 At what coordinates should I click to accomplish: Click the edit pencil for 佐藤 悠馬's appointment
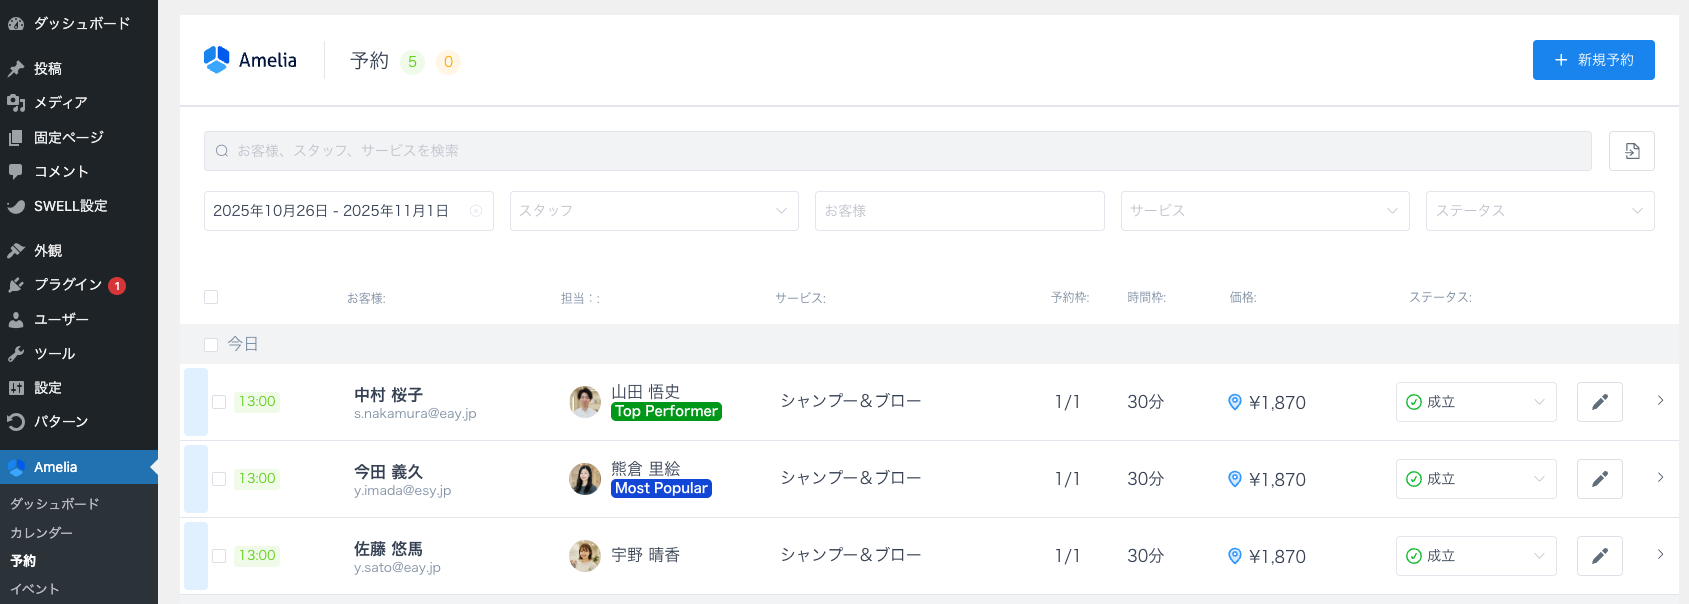pos(1599,556)
